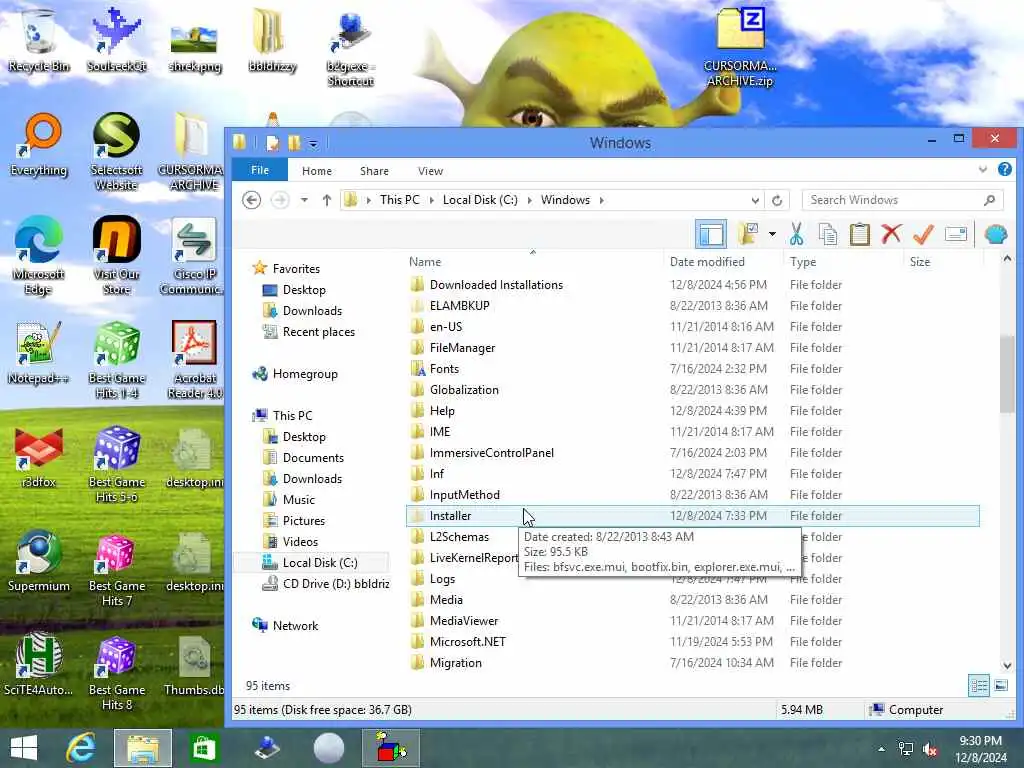Go forward with the Forward arrow
Viewport: 1024px width, 768px height.
(x=280, y=200)
